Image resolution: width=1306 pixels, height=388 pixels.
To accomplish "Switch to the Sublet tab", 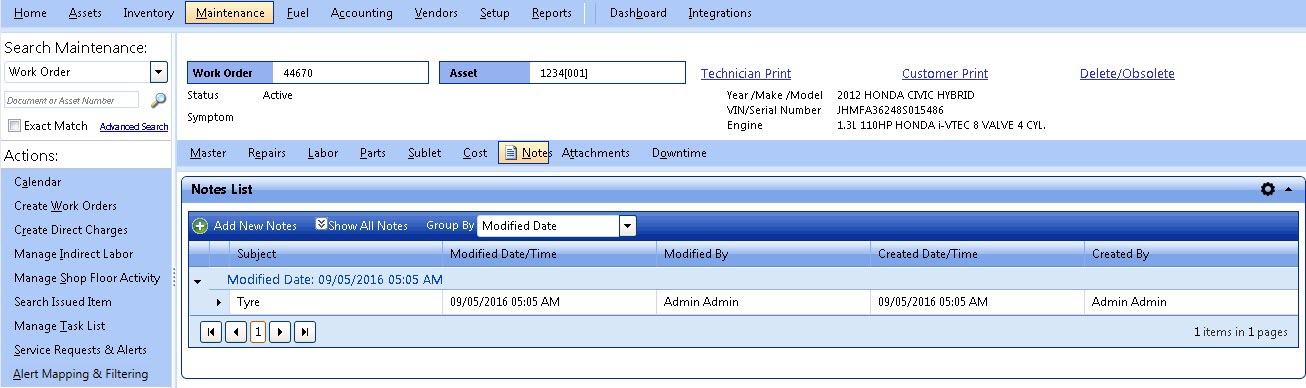I will (x=425, y=153).
